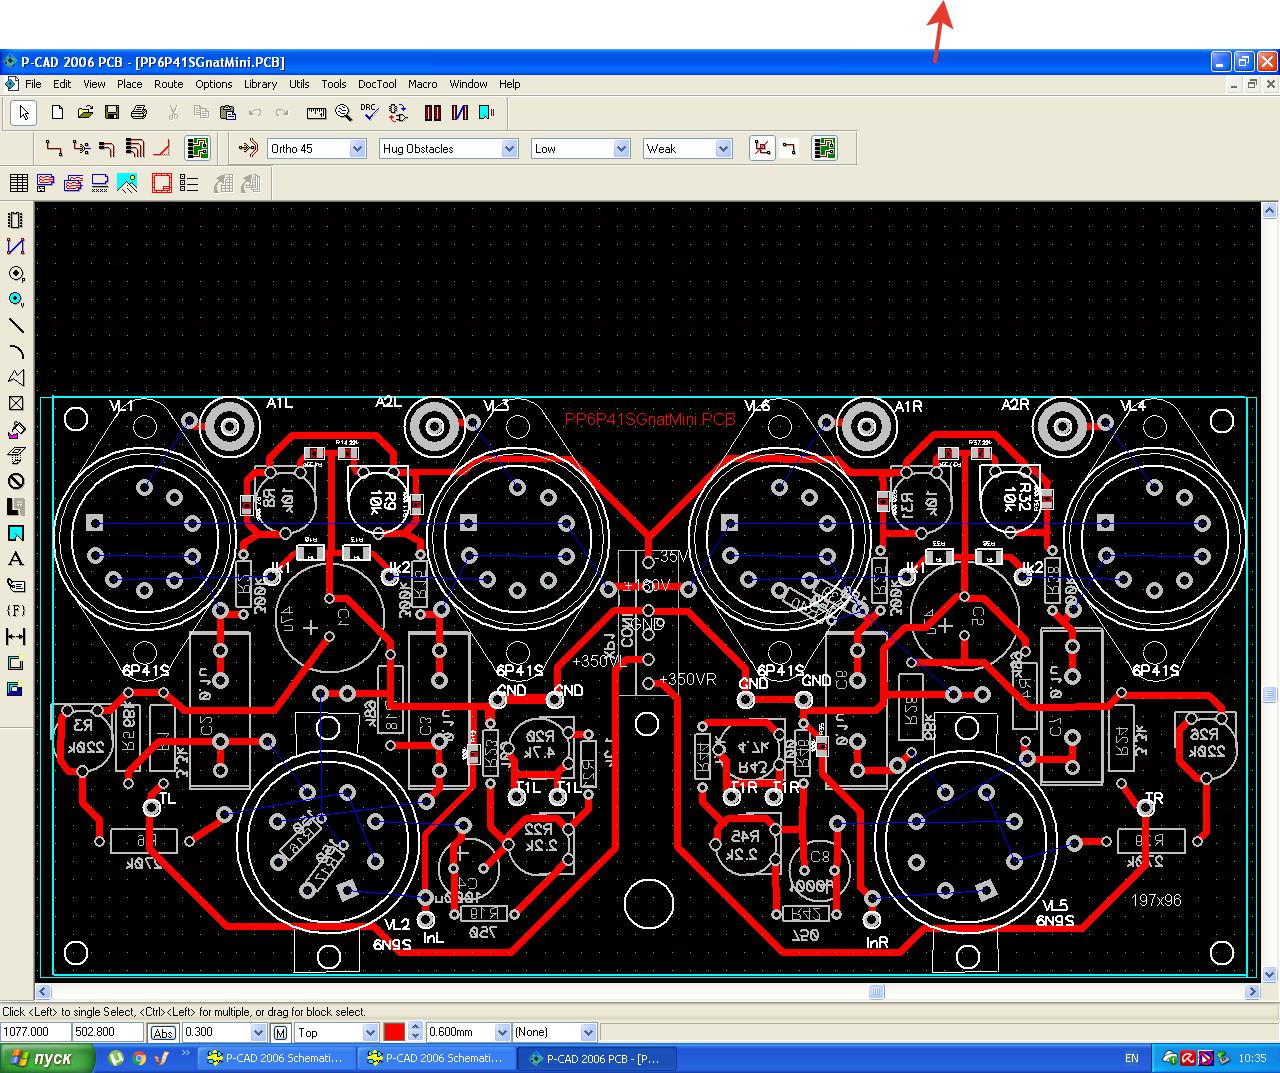1280x1073 pixels.
Task: Open the Utils menu
Action: (299, 84)
